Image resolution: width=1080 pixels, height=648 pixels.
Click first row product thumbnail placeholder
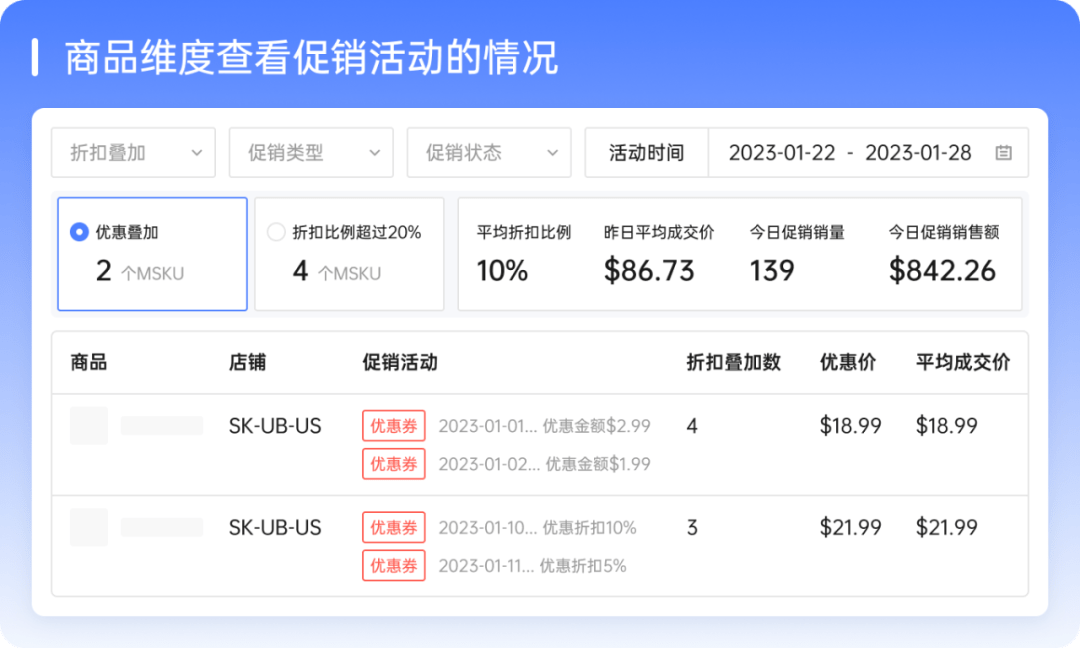click(x=89, y=426)
